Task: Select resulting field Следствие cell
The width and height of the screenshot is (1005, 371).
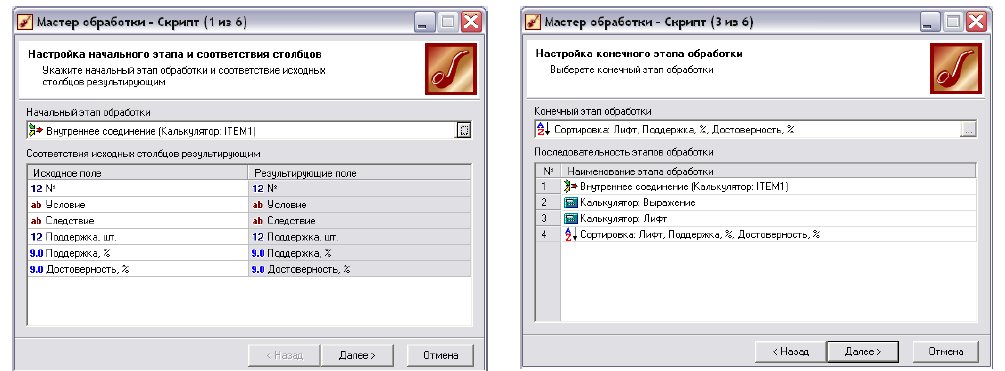Action: (360, 220)
